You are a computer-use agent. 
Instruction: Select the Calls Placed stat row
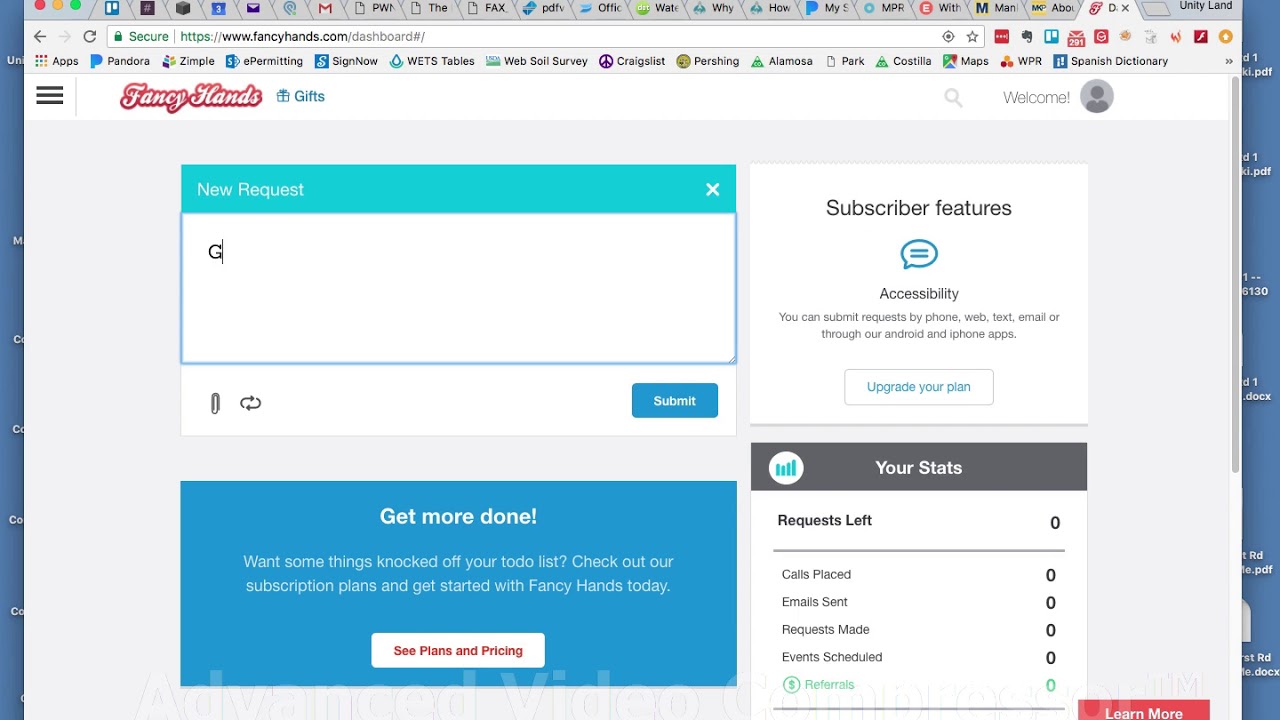[x=918, y=575]
